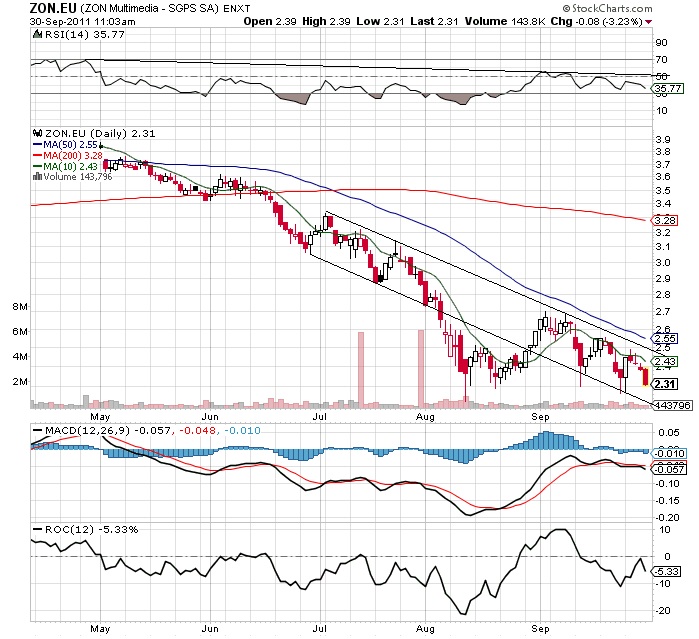
Task: Click the tall pink volume spike in July
Action: [x=361, y=369]
